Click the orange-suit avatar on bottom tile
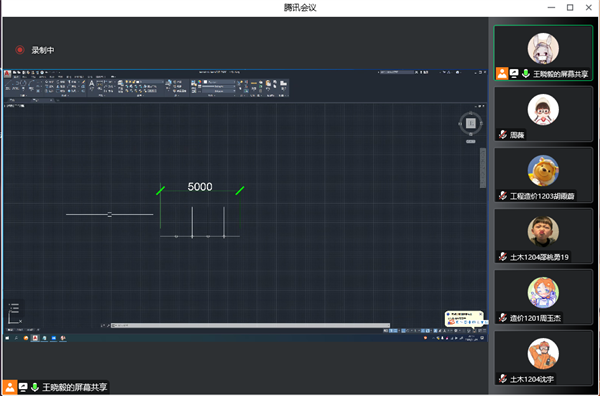 [543, 354]
